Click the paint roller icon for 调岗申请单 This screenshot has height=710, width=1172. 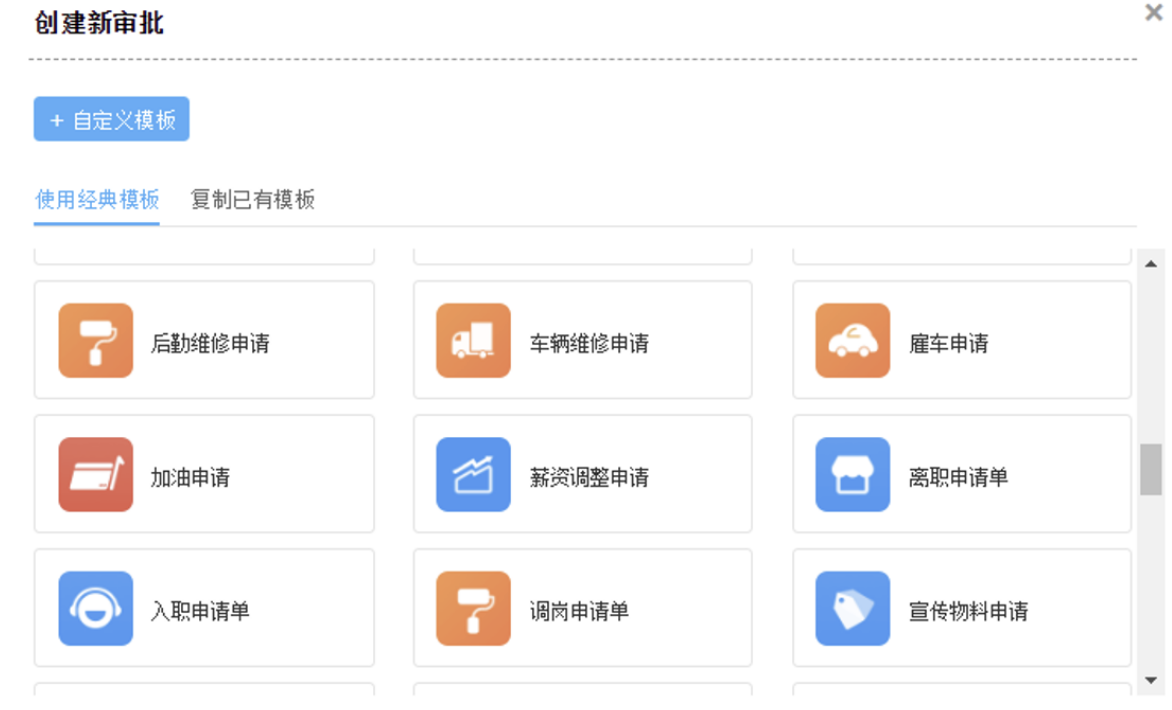[x=473, y=608]
